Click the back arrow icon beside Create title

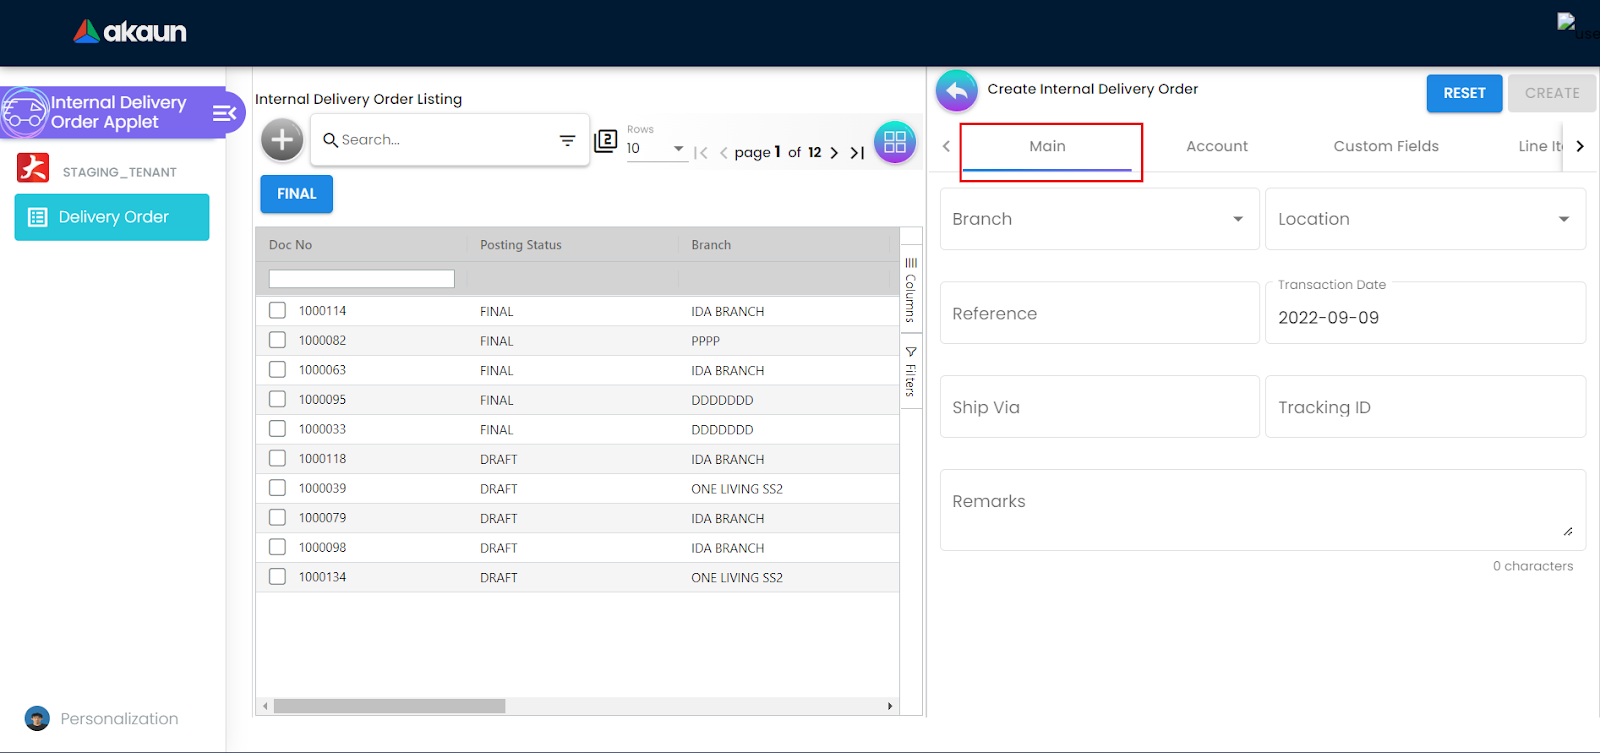pos(956,91)
